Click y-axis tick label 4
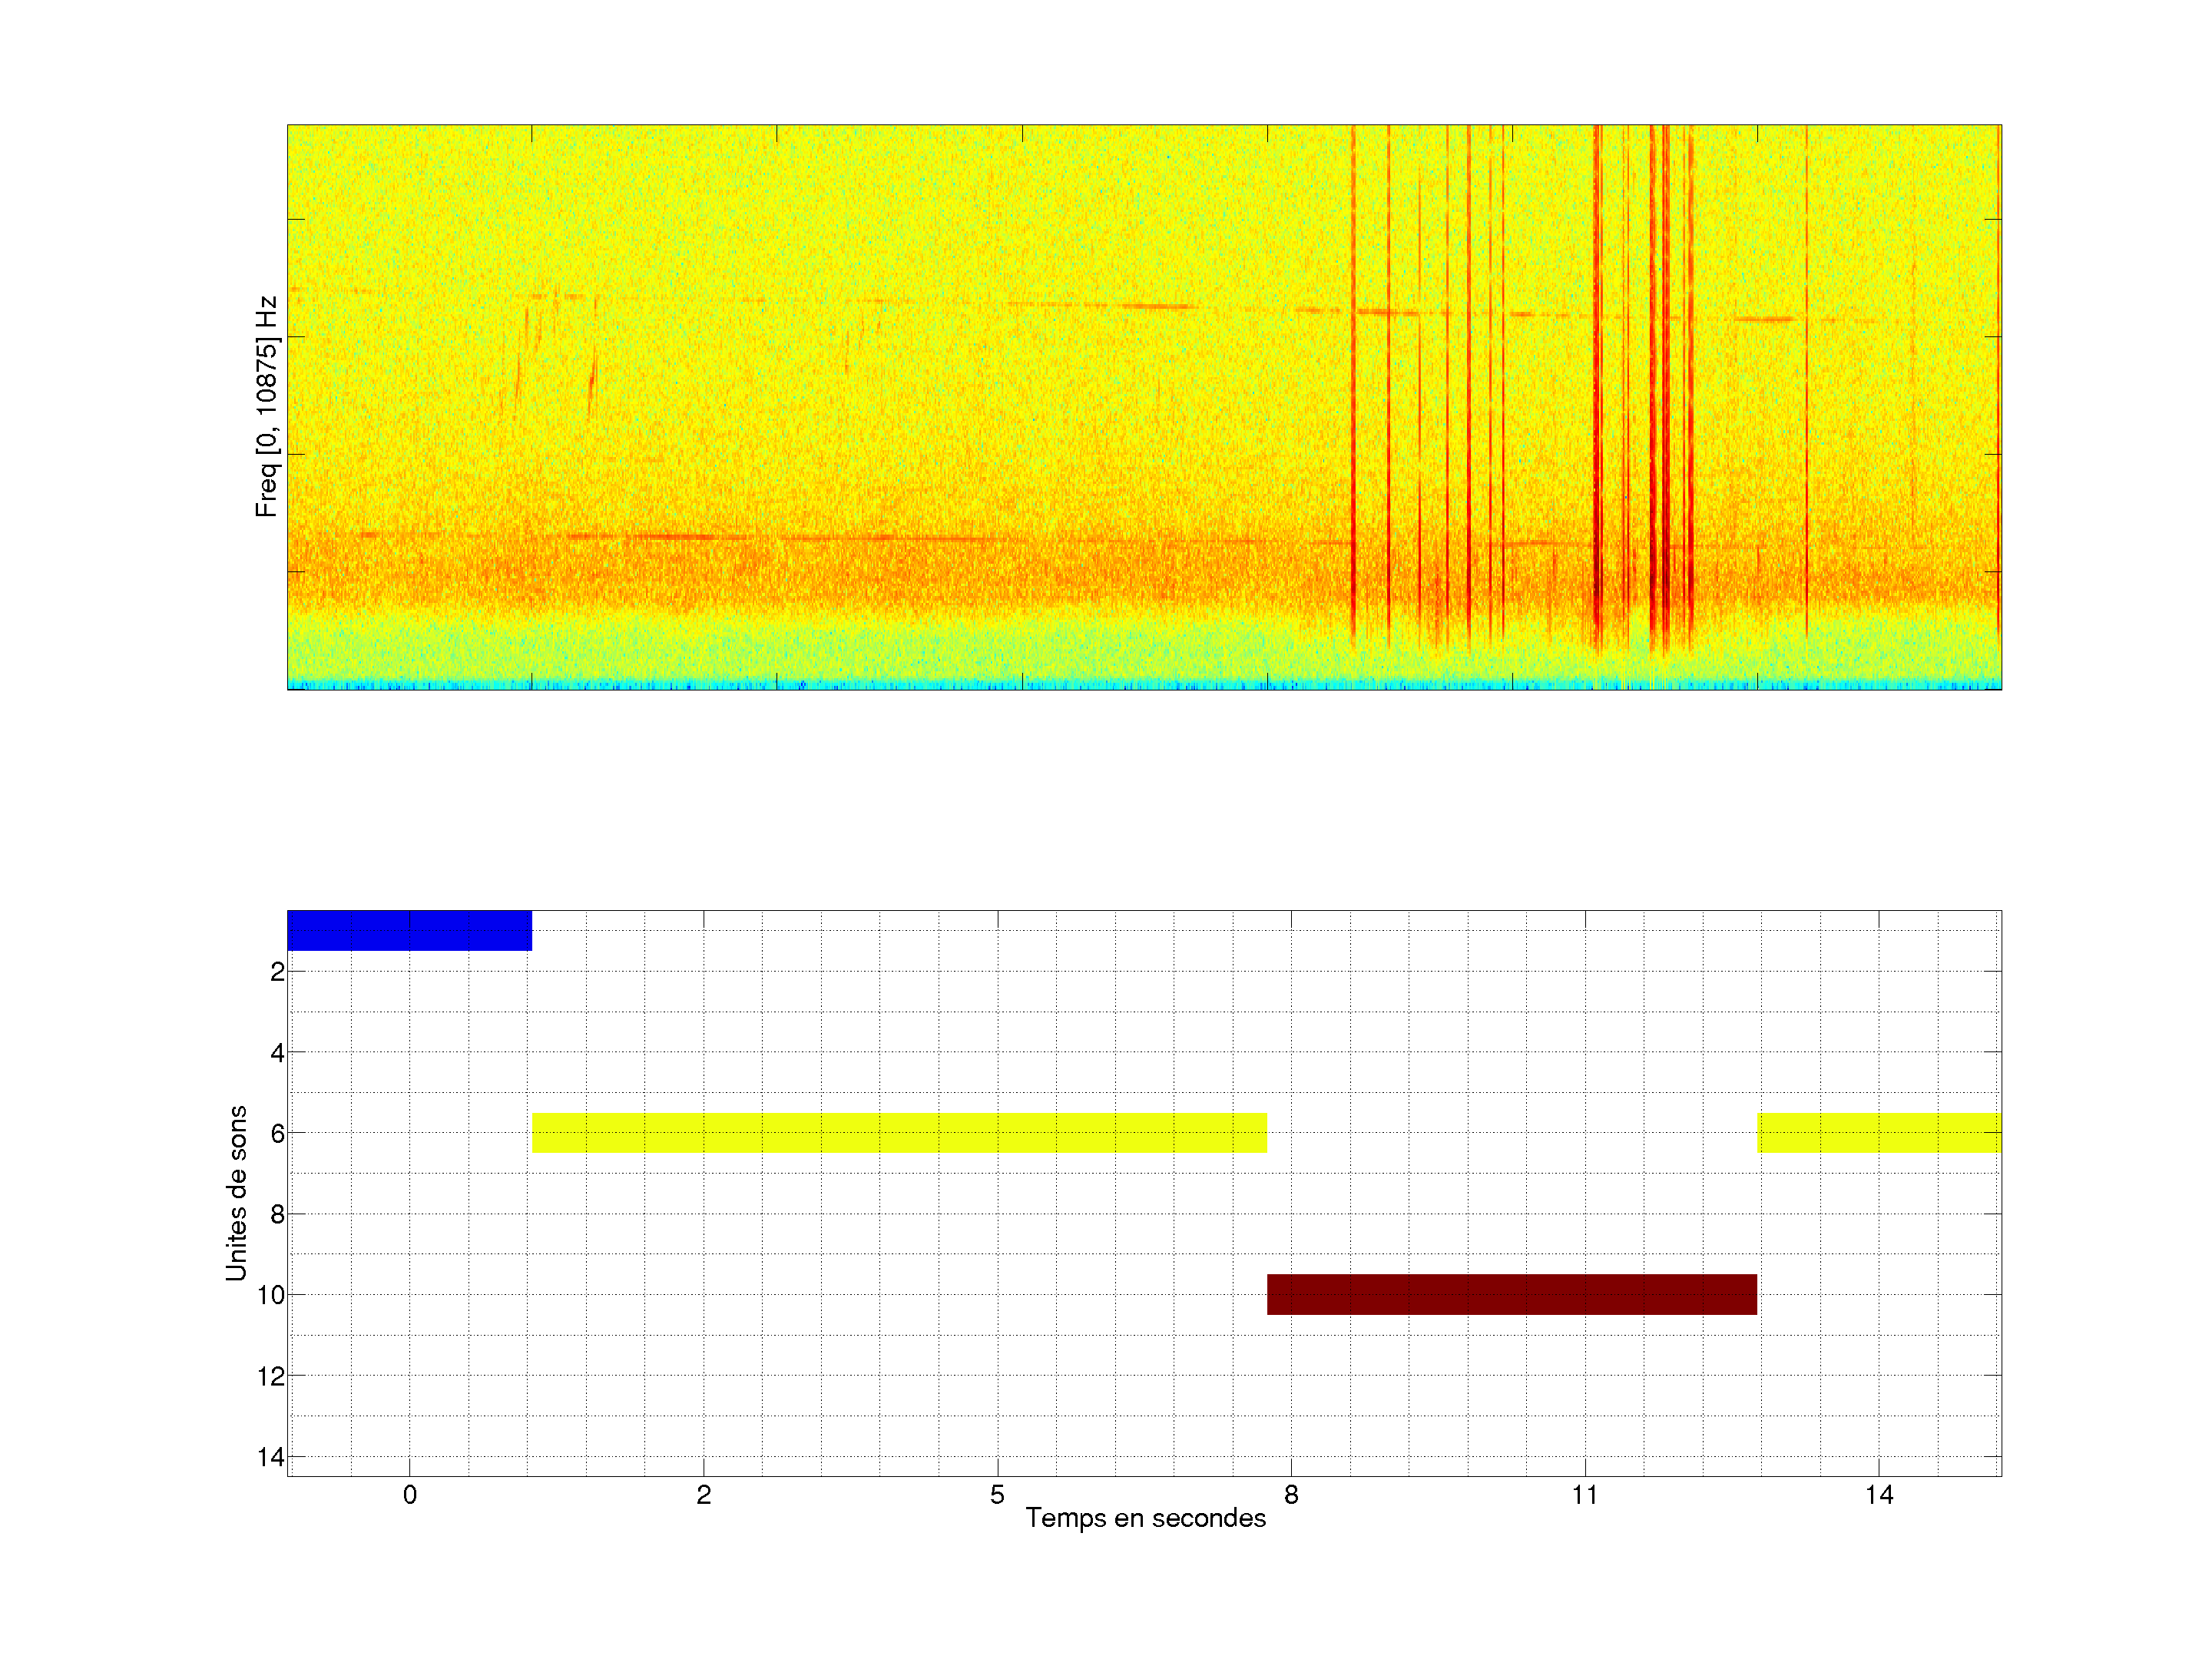2212x1659 pixels. coord(277,1053)
